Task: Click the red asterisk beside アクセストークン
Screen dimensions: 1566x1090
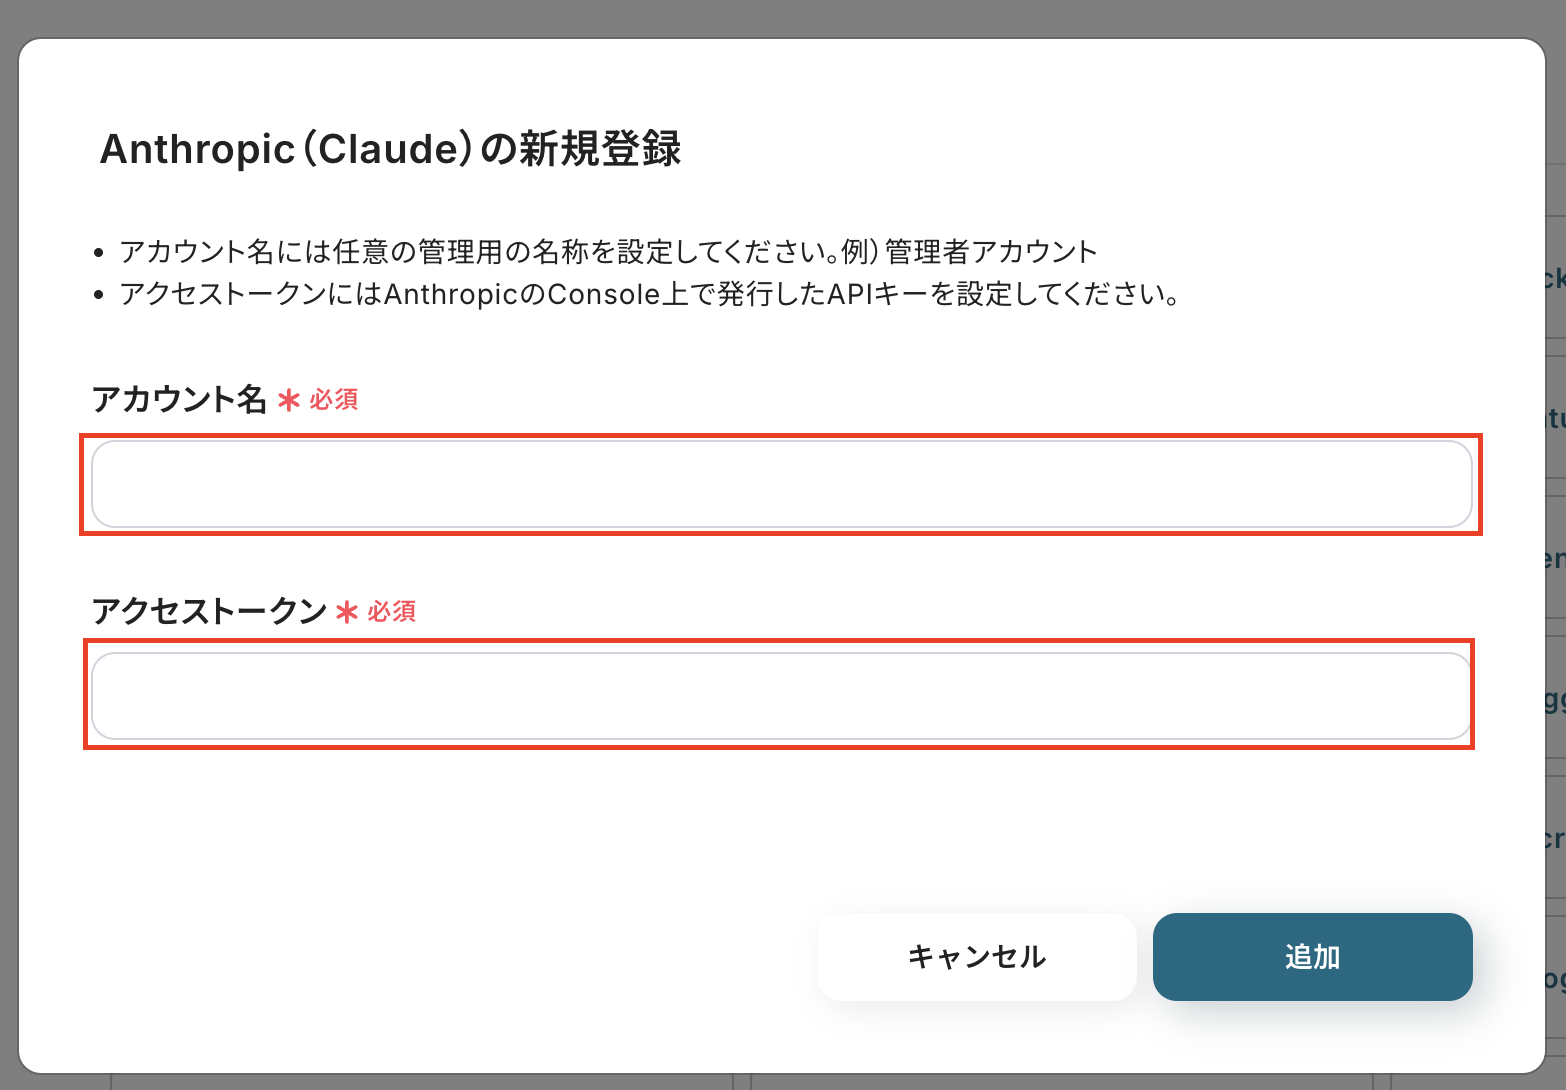Action: pyautogui.click(x=347, y=612)
